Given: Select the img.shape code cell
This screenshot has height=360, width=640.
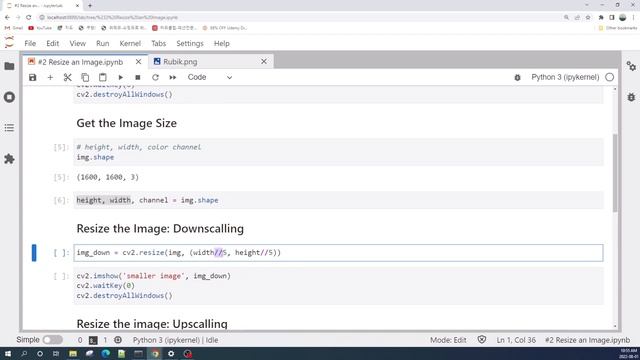Looking at the screenshot, I should [338, 152].
